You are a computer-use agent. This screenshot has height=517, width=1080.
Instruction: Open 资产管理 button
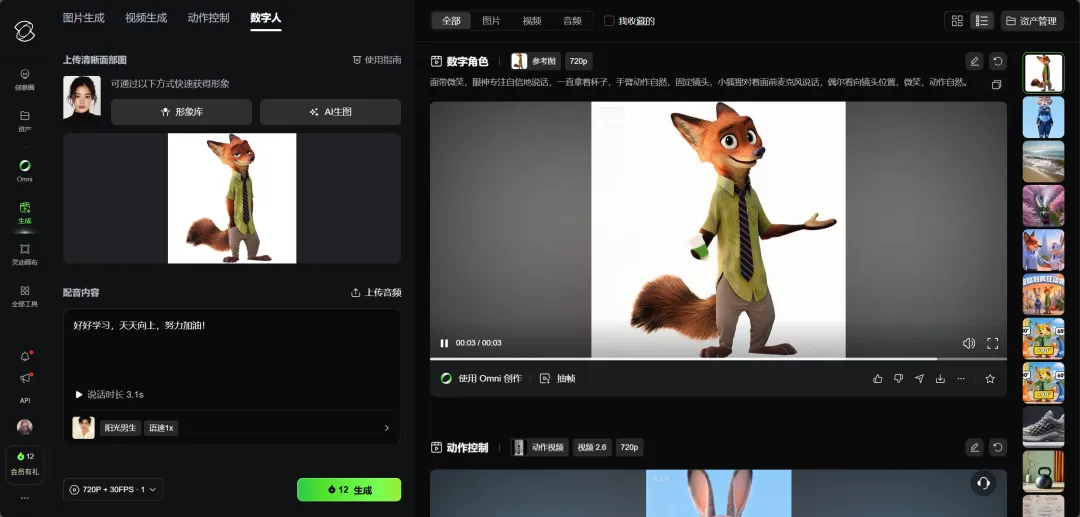[1031, 21]
